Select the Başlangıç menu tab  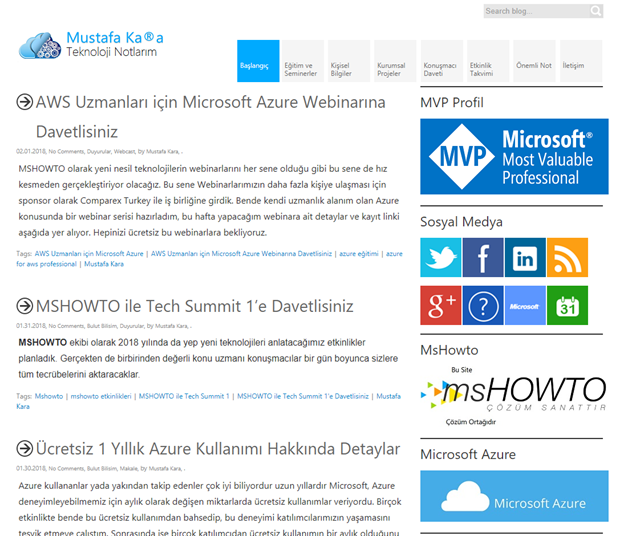(258, 61)
